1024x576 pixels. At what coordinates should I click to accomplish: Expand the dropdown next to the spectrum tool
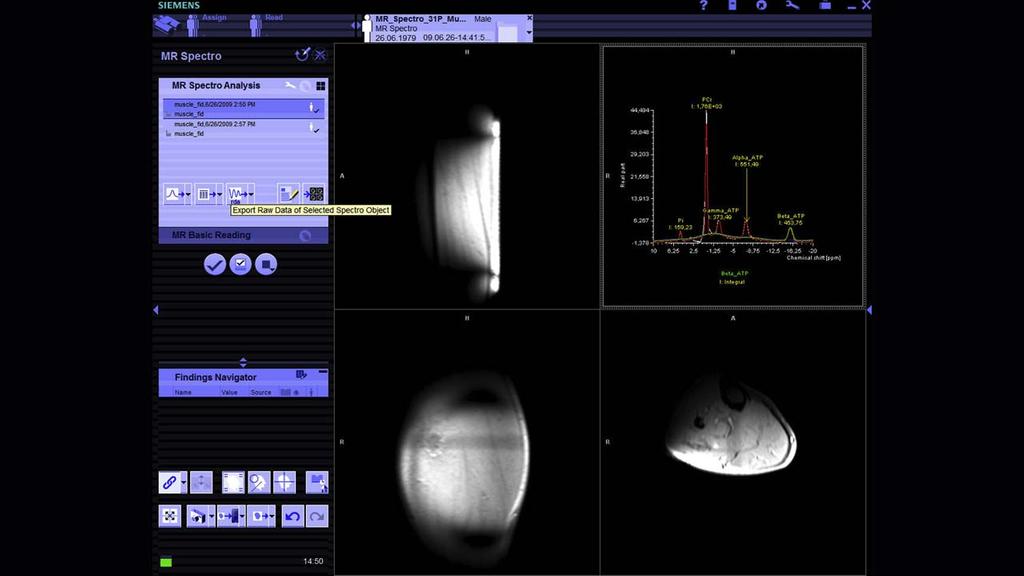pos(187,194)
